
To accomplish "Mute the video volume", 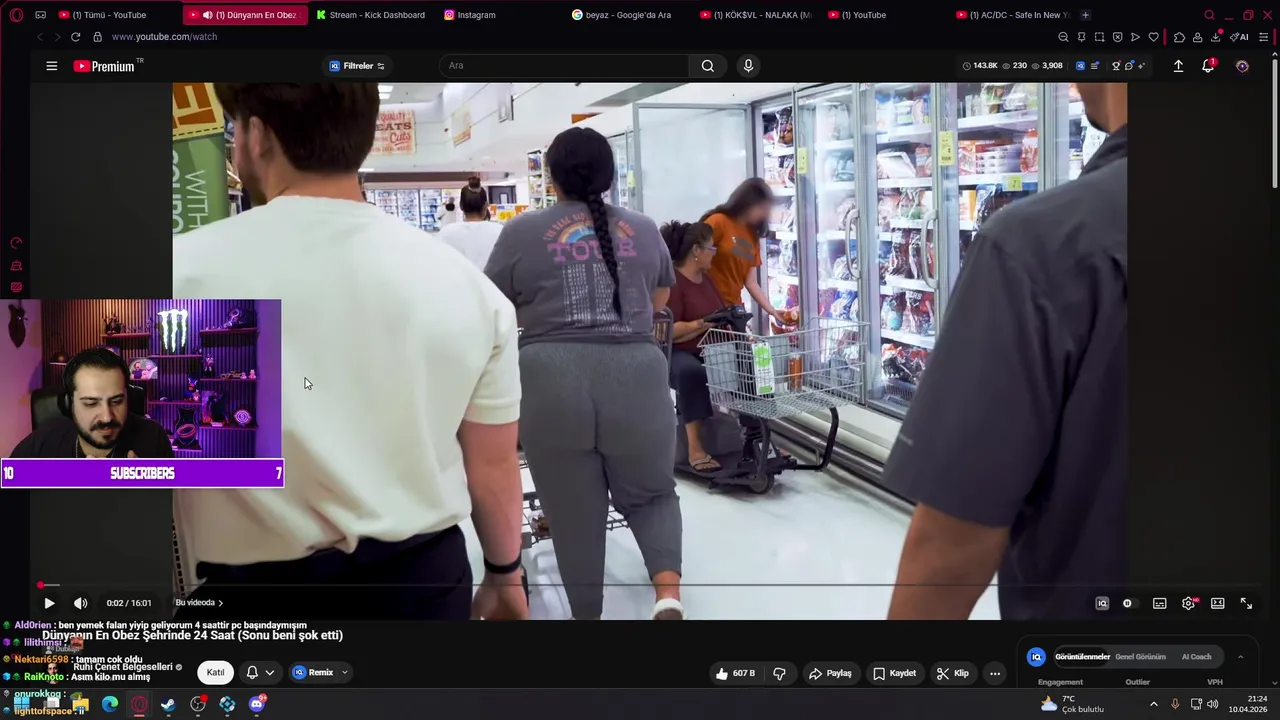I will [81, 603].
